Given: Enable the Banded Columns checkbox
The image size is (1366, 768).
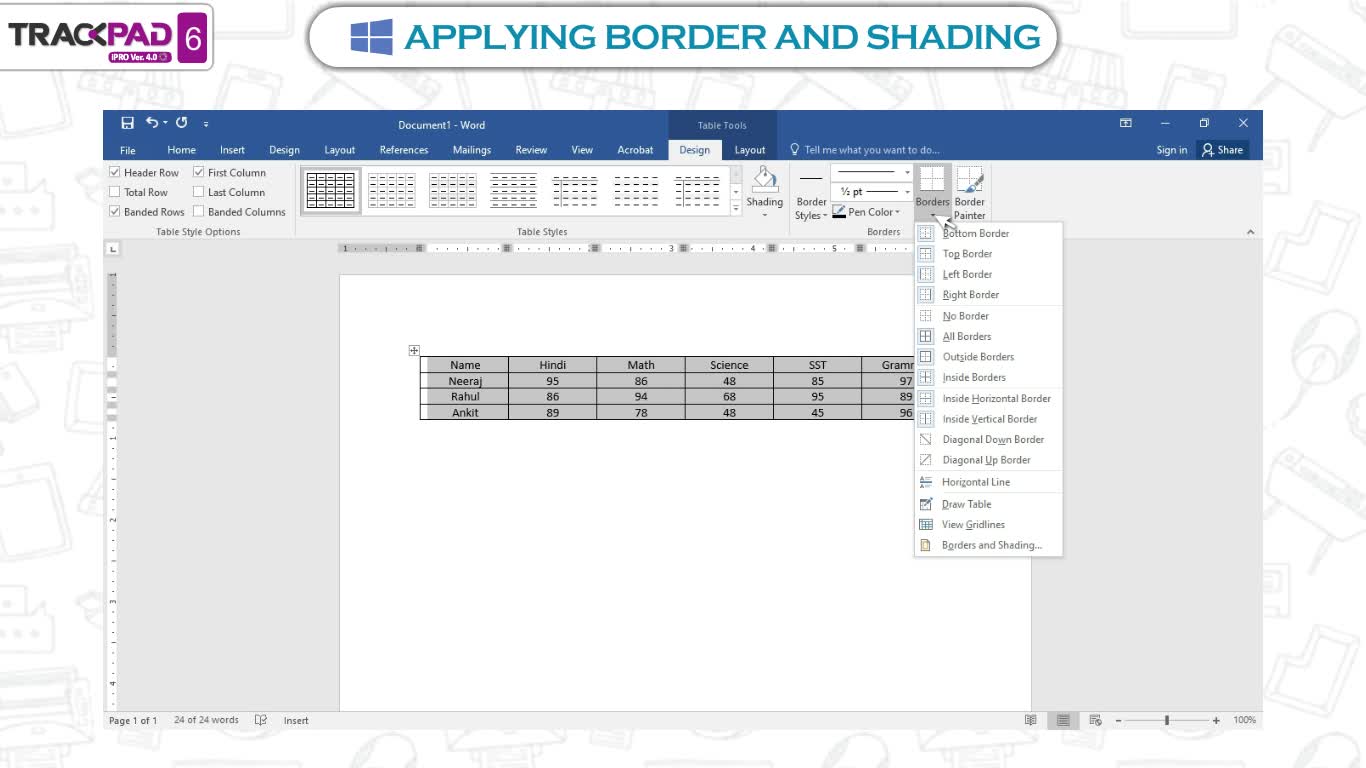Looking at the screenshot, I should coord(198,212).
